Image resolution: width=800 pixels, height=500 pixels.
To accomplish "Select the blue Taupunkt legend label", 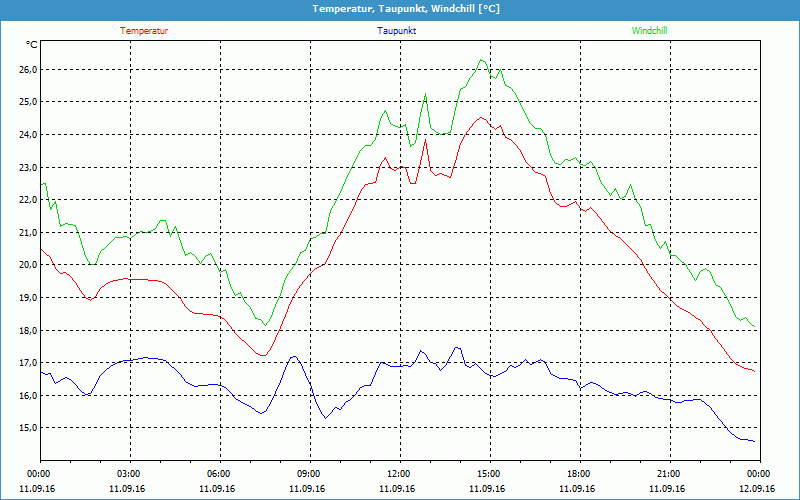I will 397,31.
